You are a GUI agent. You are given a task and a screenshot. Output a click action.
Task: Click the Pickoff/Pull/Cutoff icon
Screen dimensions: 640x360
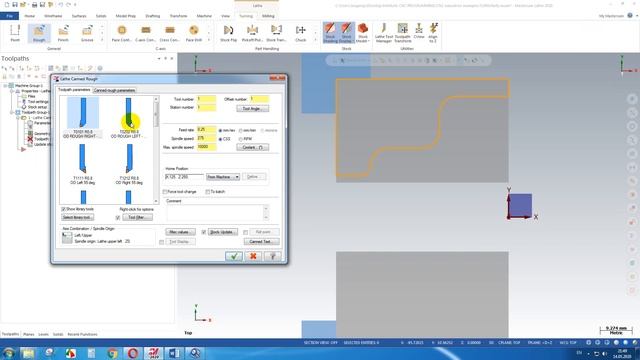click(x=252, y=33)
